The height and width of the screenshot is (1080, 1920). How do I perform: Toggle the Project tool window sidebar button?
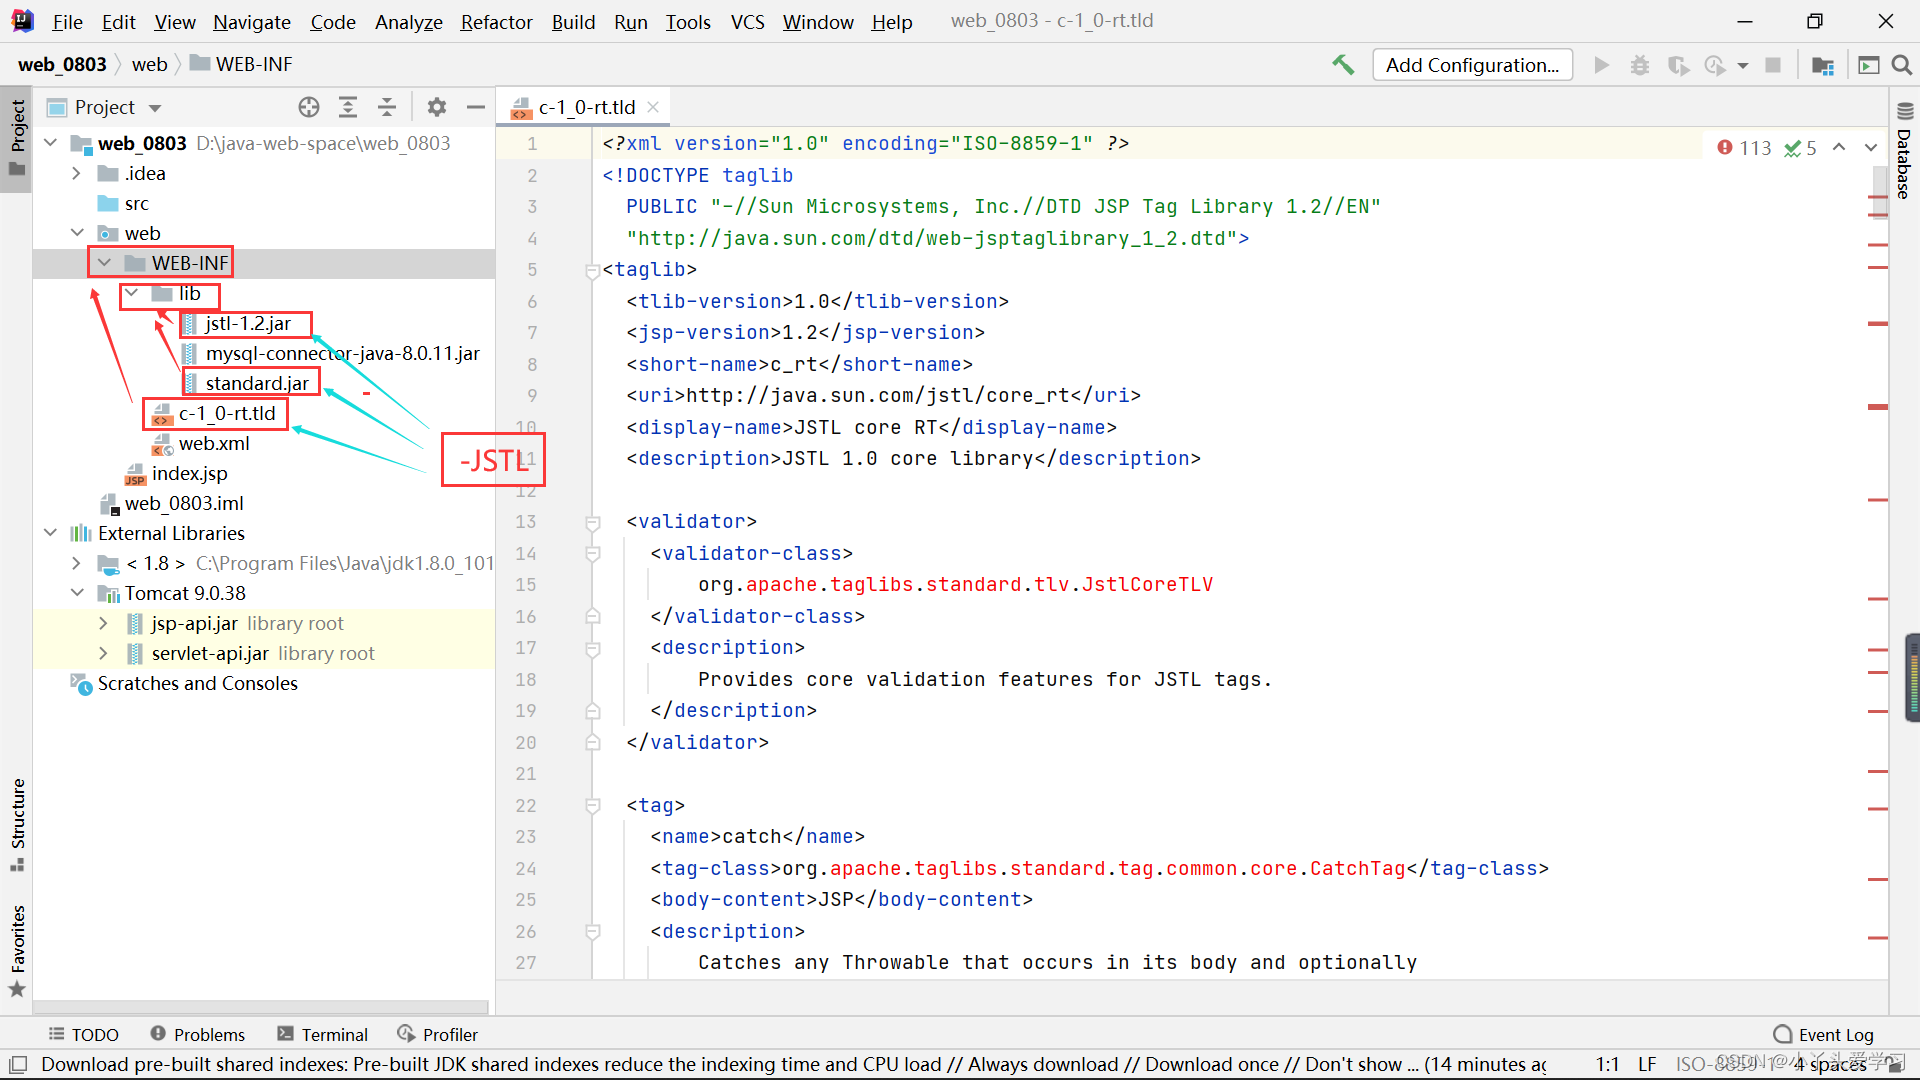point(17,138)
